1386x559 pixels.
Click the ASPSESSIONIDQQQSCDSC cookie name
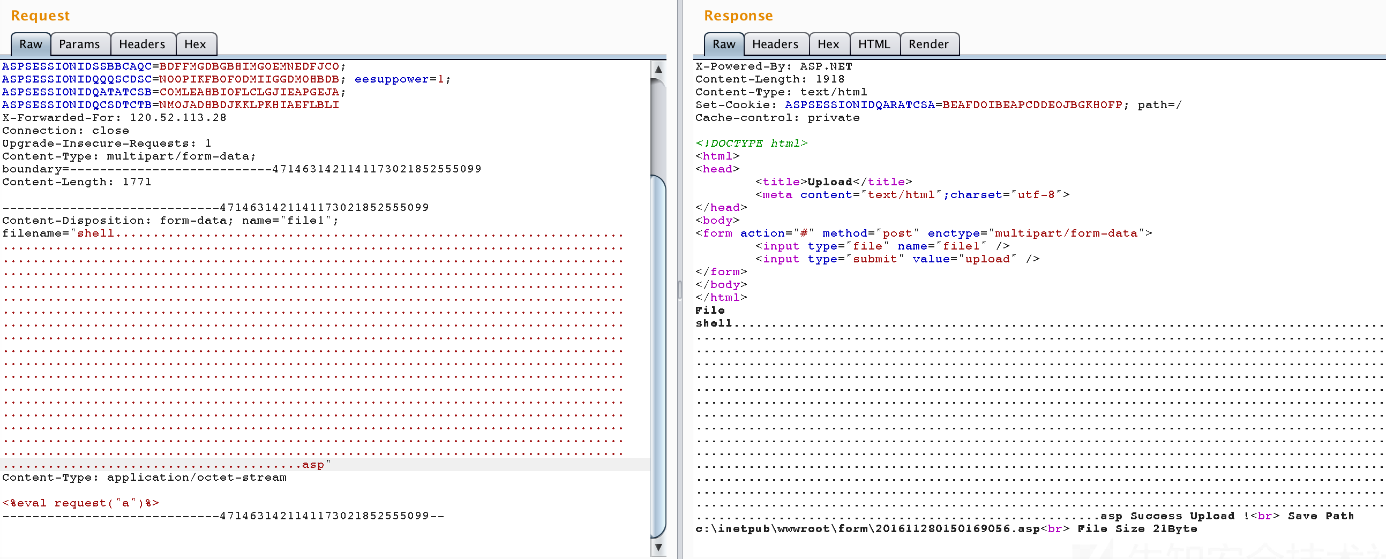tap(77, 78)
